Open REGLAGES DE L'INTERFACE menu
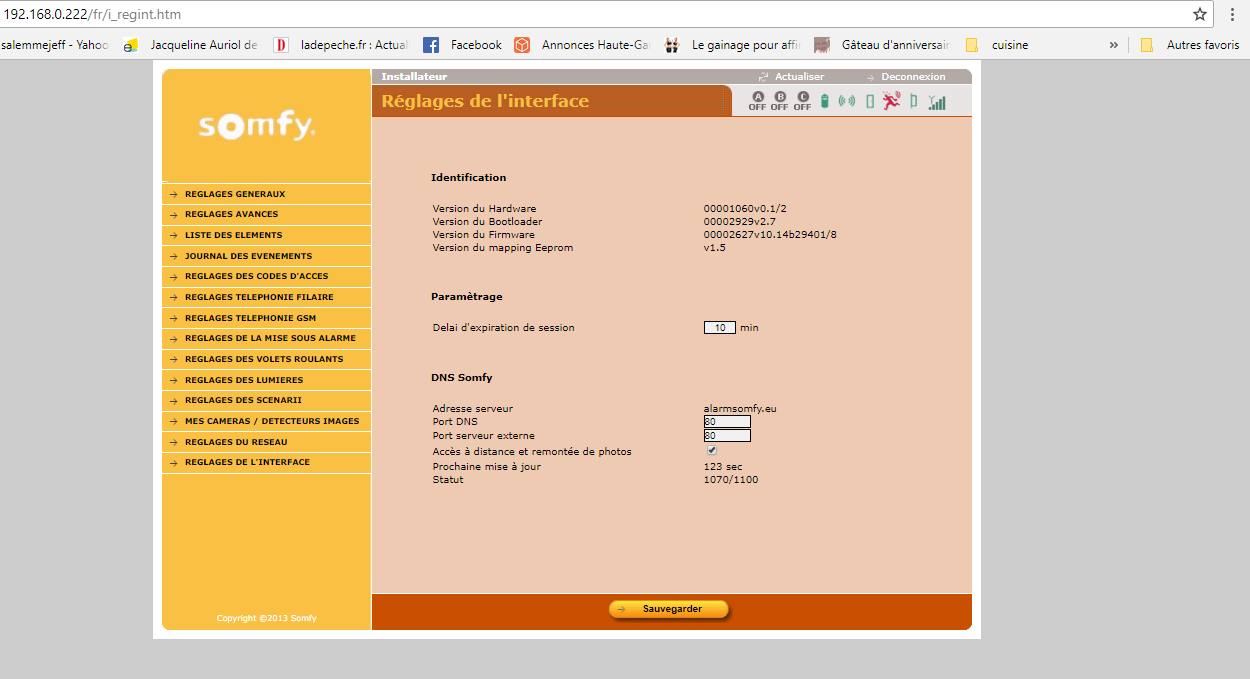The width and height of the screenshot is (1250, 679). [x=266, y=462]
